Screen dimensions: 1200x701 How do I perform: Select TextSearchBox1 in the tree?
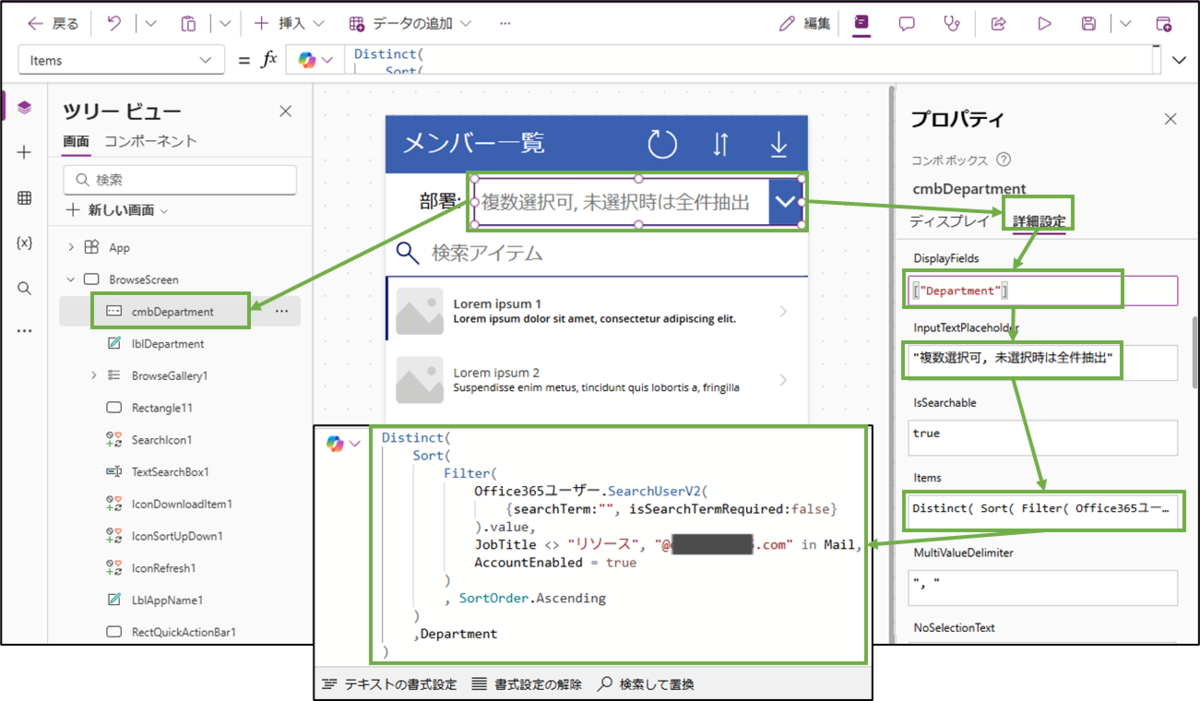170,471
